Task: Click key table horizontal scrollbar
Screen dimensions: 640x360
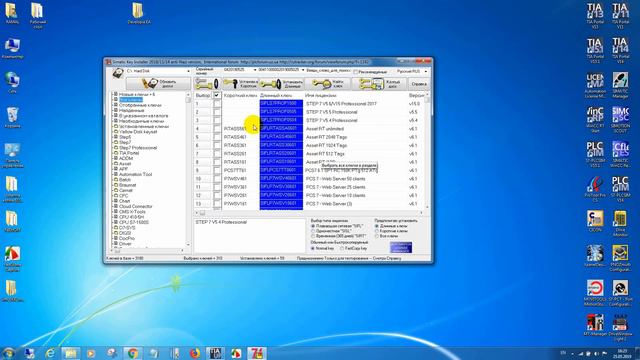Action: pos(309,213)
